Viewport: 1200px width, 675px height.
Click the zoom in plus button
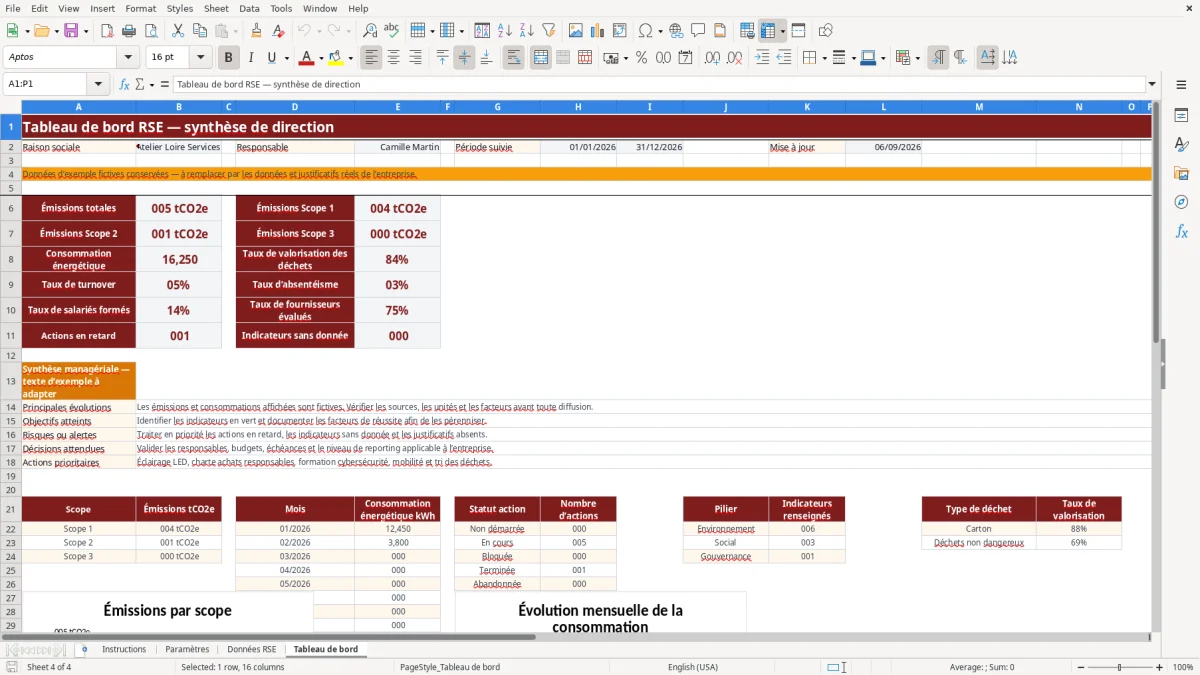1160,667
